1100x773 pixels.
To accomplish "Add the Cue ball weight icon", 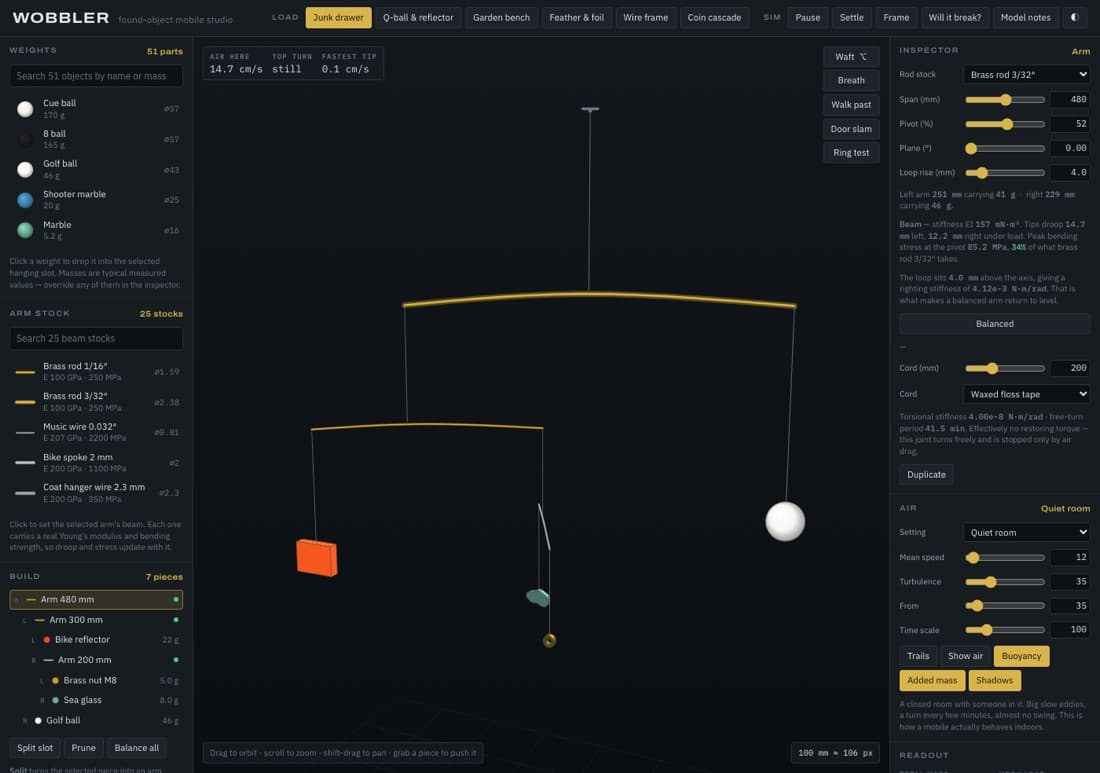I will (25, 109).
